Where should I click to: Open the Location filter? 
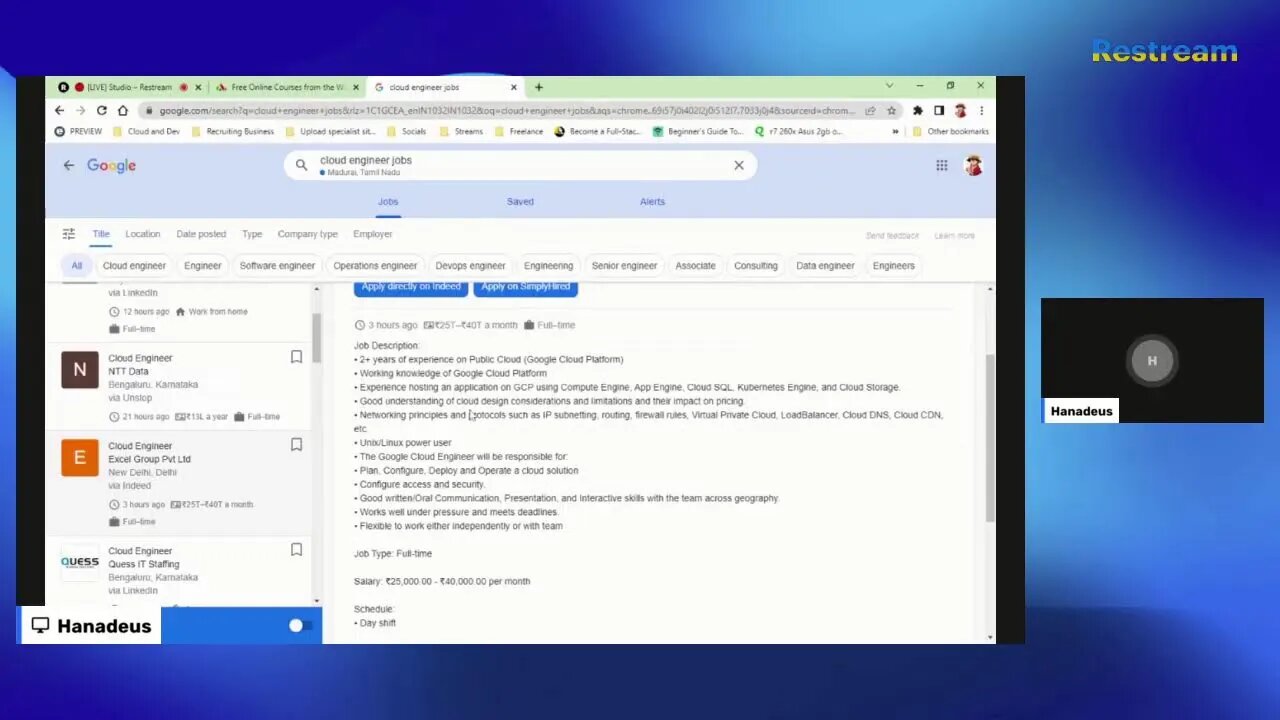[x=142, y=234]
